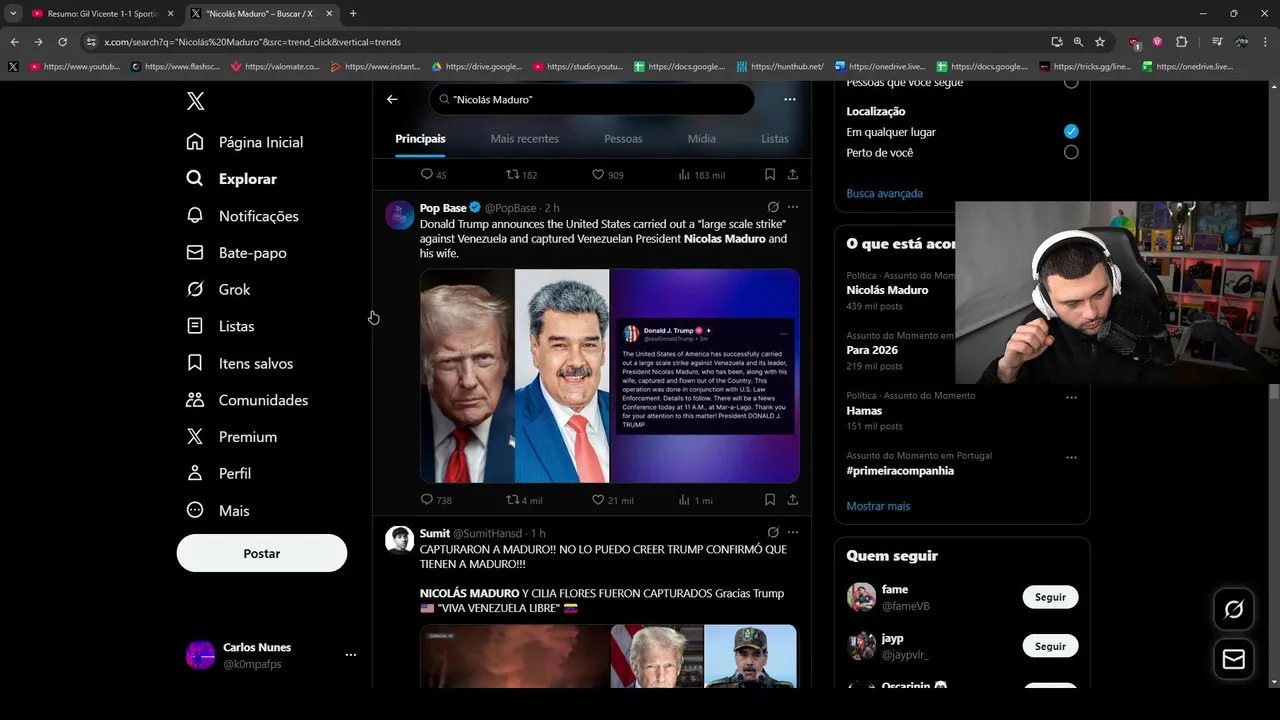Image resolution: width=1280 pixels, height=720 pixels.
Task: Open Página Inicial from the sidebar
Action: click(x=245, y=142)
